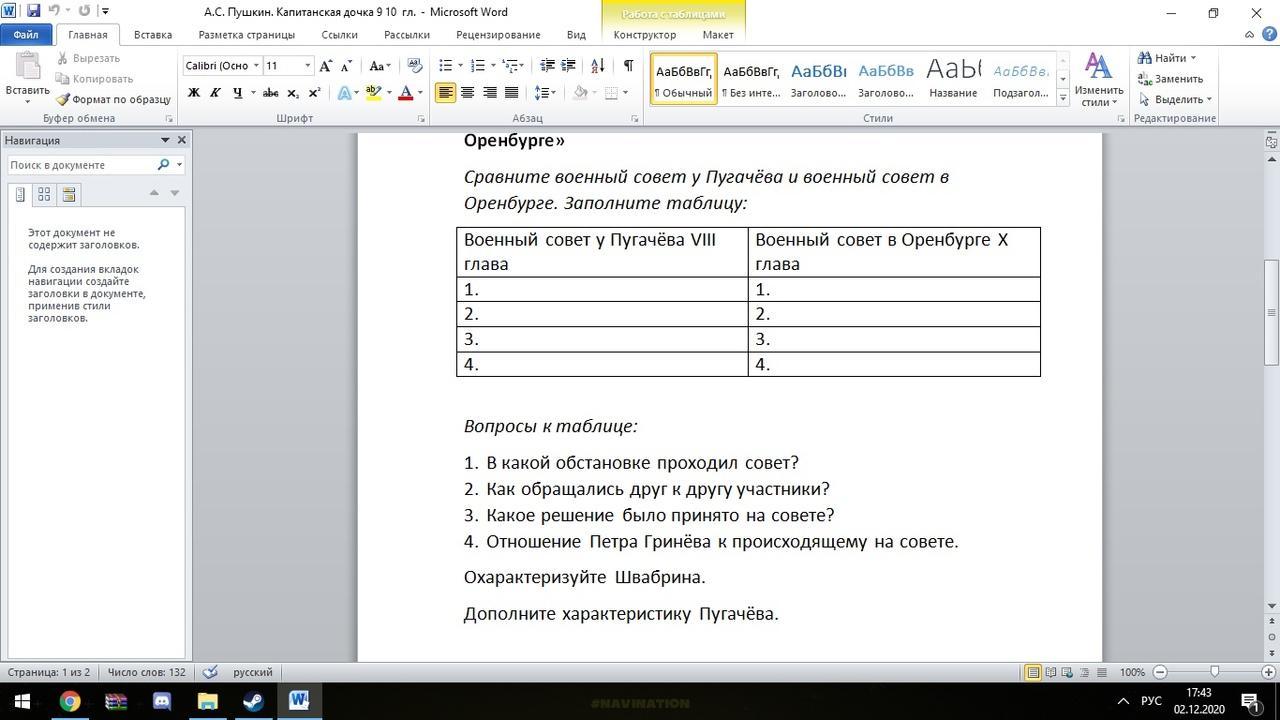
Task: Click the Заменить button
Action: [1171, 79]
